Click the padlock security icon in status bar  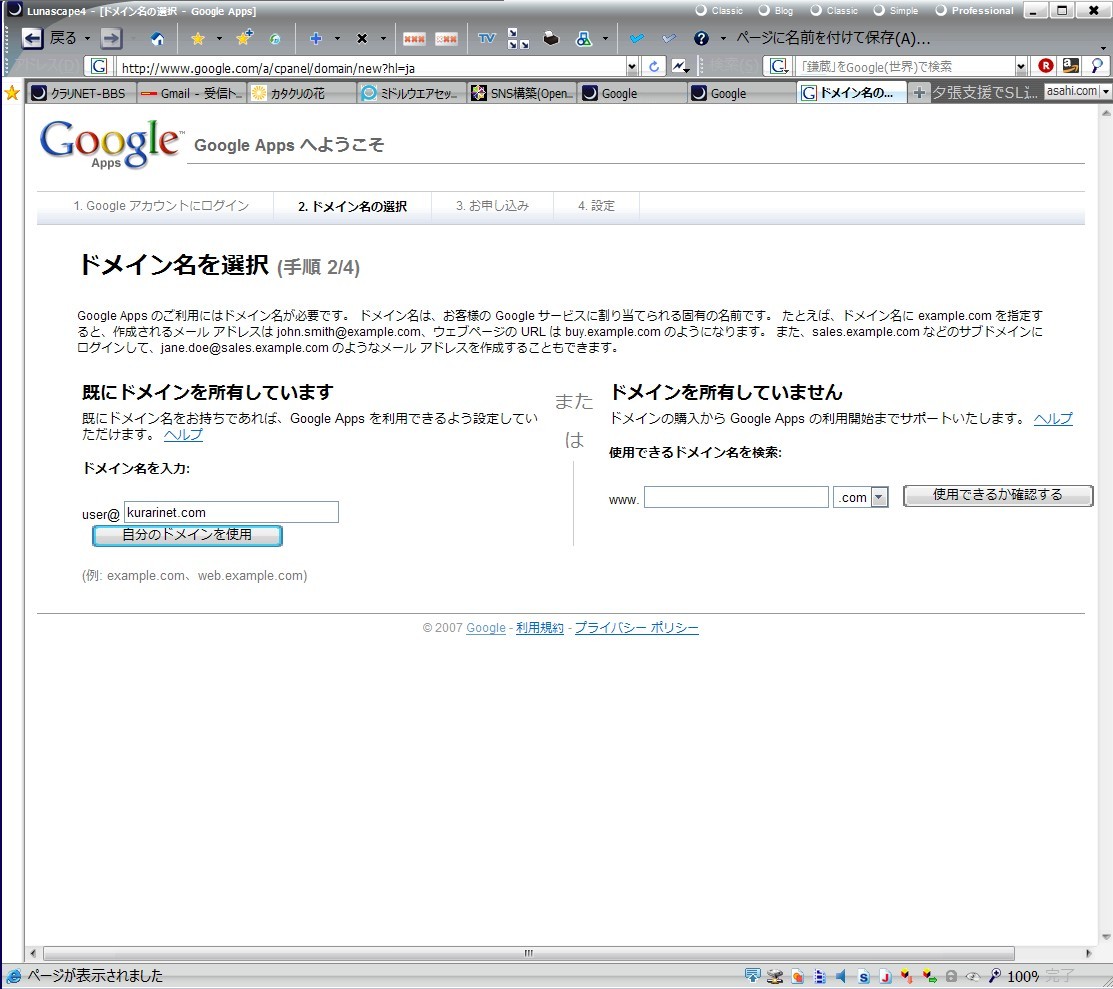[951, 977]
